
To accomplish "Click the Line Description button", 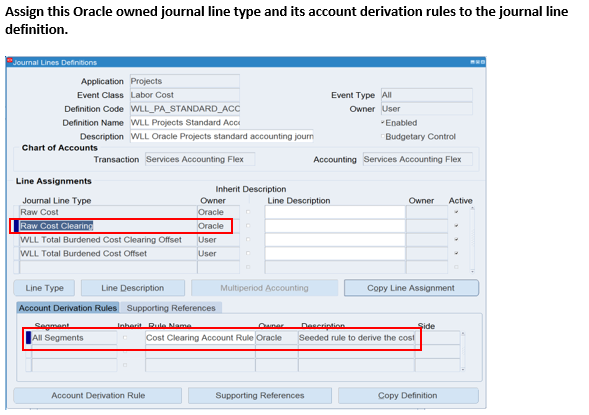I will 133,288.
